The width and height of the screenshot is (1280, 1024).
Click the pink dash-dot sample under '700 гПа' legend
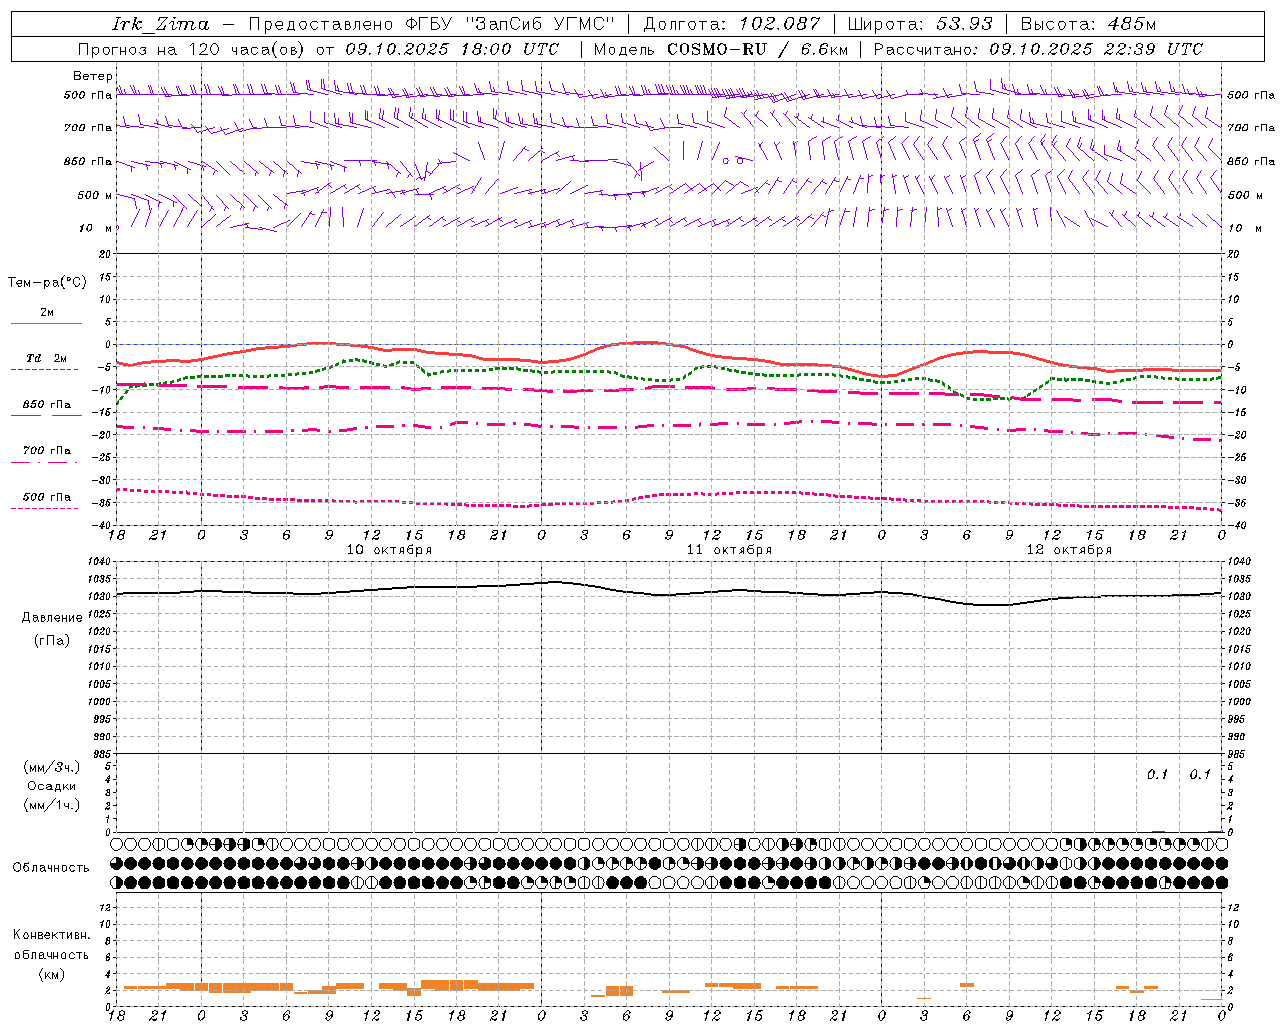[x=44, y=462]
